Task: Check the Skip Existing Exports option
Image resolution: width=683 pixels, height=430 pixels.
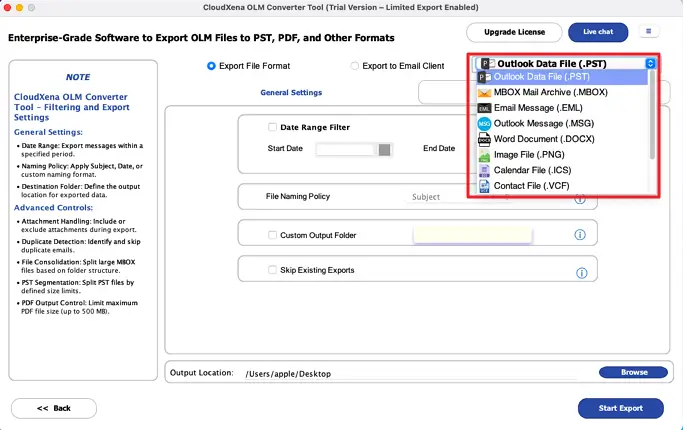Action: 272,270
